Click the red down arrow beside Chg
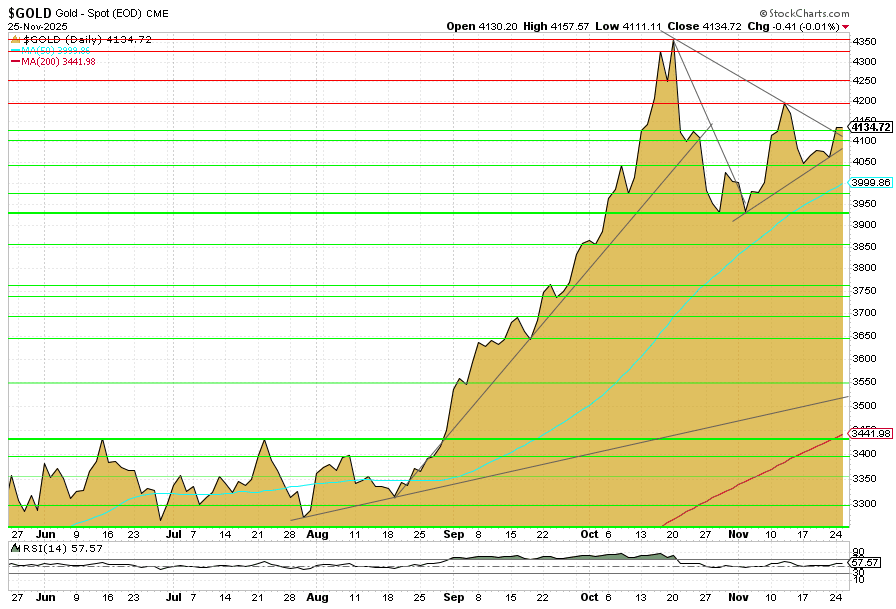Image resolution: width=896 pixels, height=609 pixels. coord(846,26)
